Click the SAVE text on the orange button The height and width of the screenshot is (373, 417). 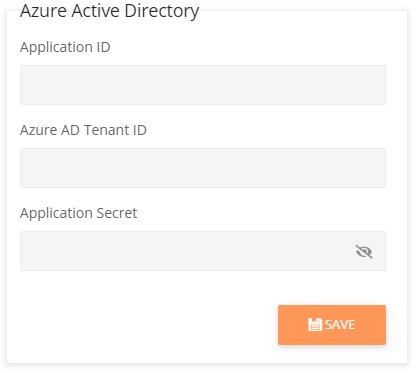340,325
